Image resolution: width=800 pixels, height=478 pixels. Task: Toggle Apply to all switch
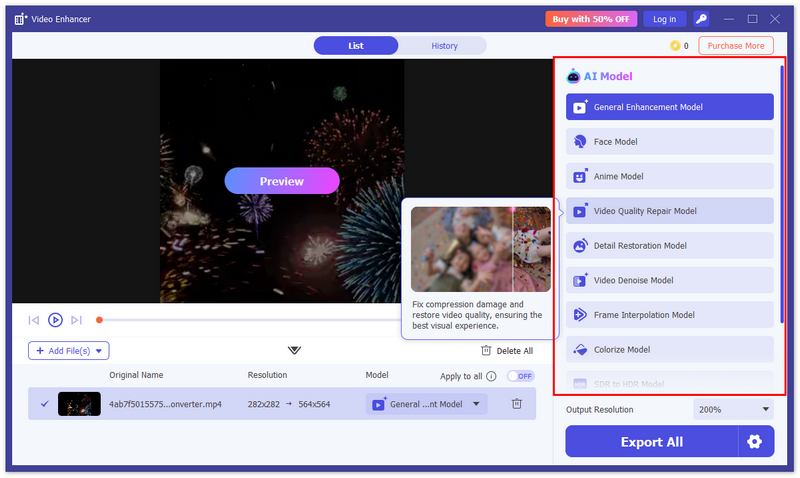pyautogui.click(x=520, y=376)
